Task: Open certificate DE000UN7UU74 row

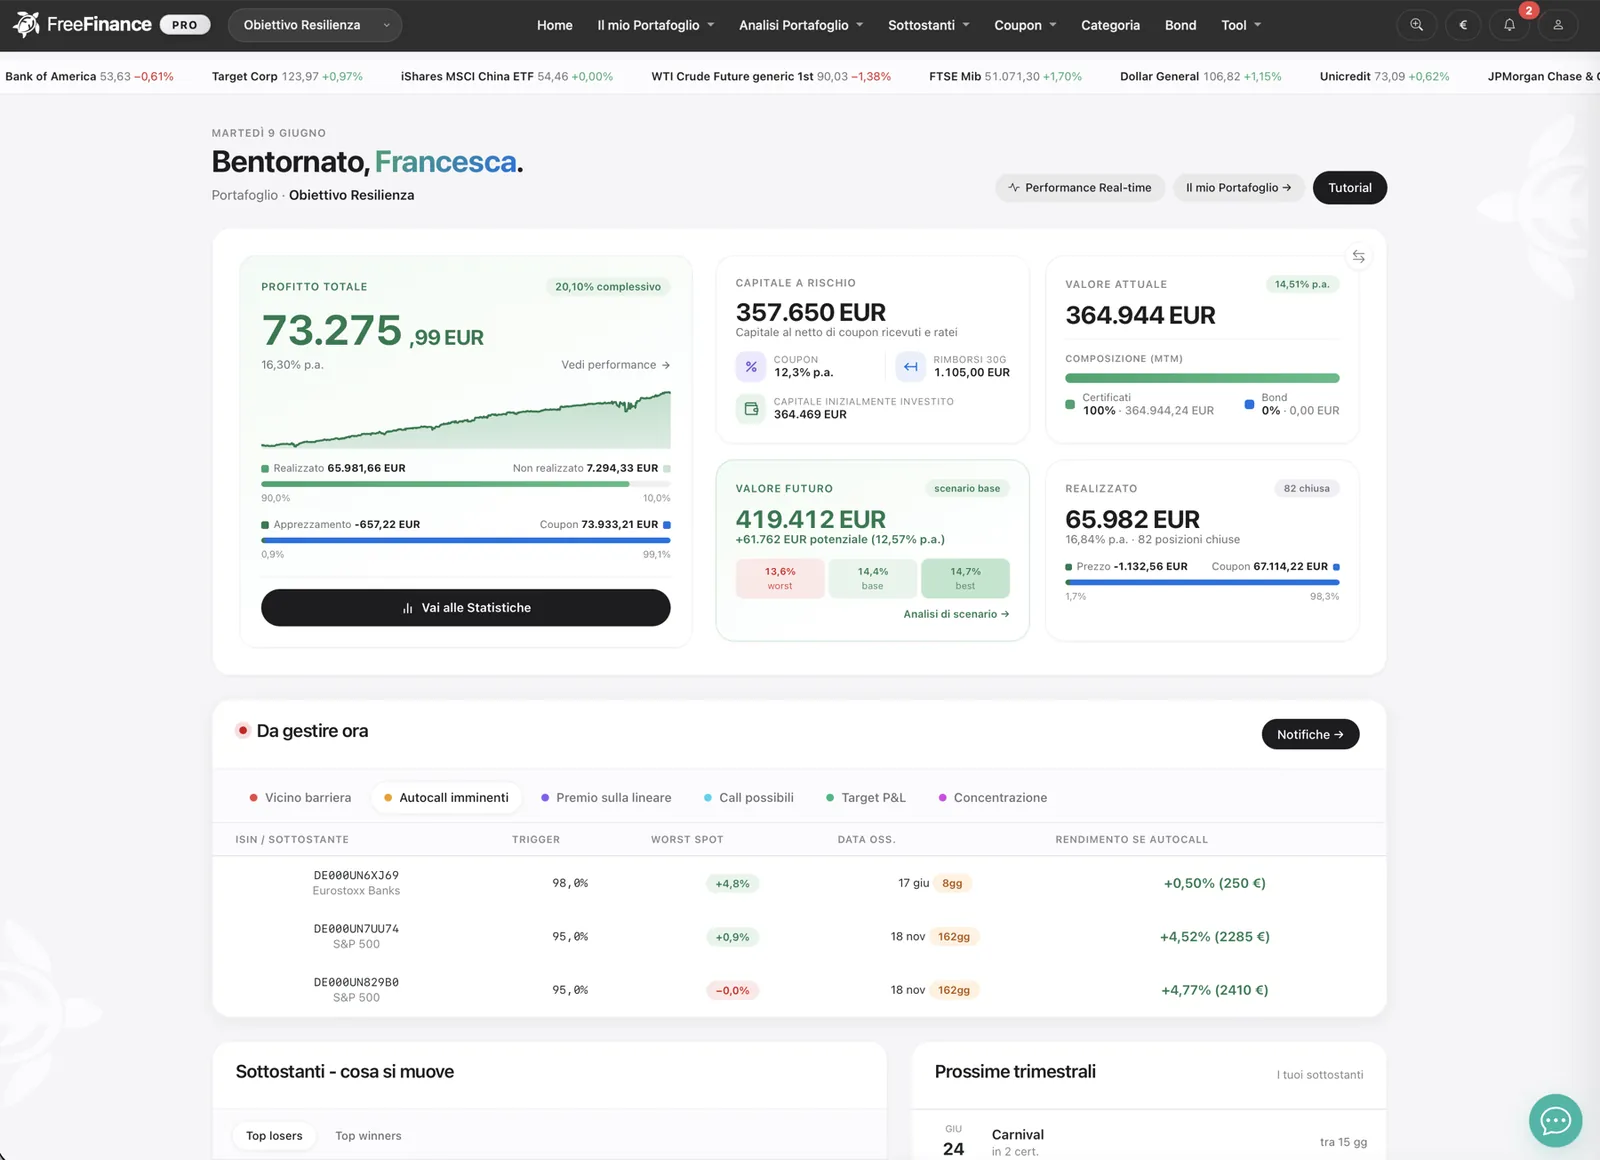Action: pyautogui.click(x=800, y=937)
